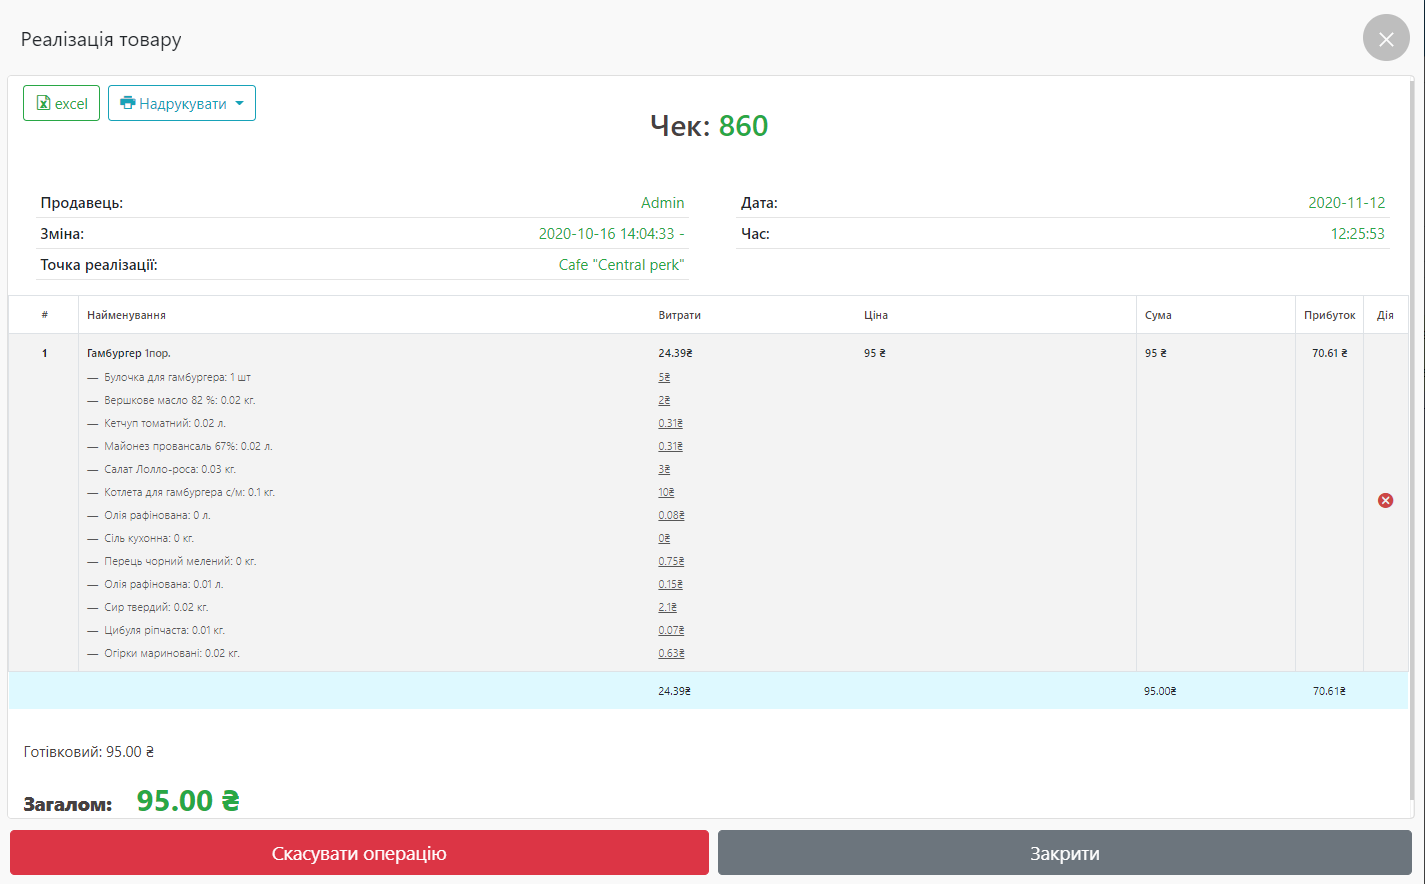Expand the Надрукувати dropdown arrow
The image size is (1425, 884).
240,104
